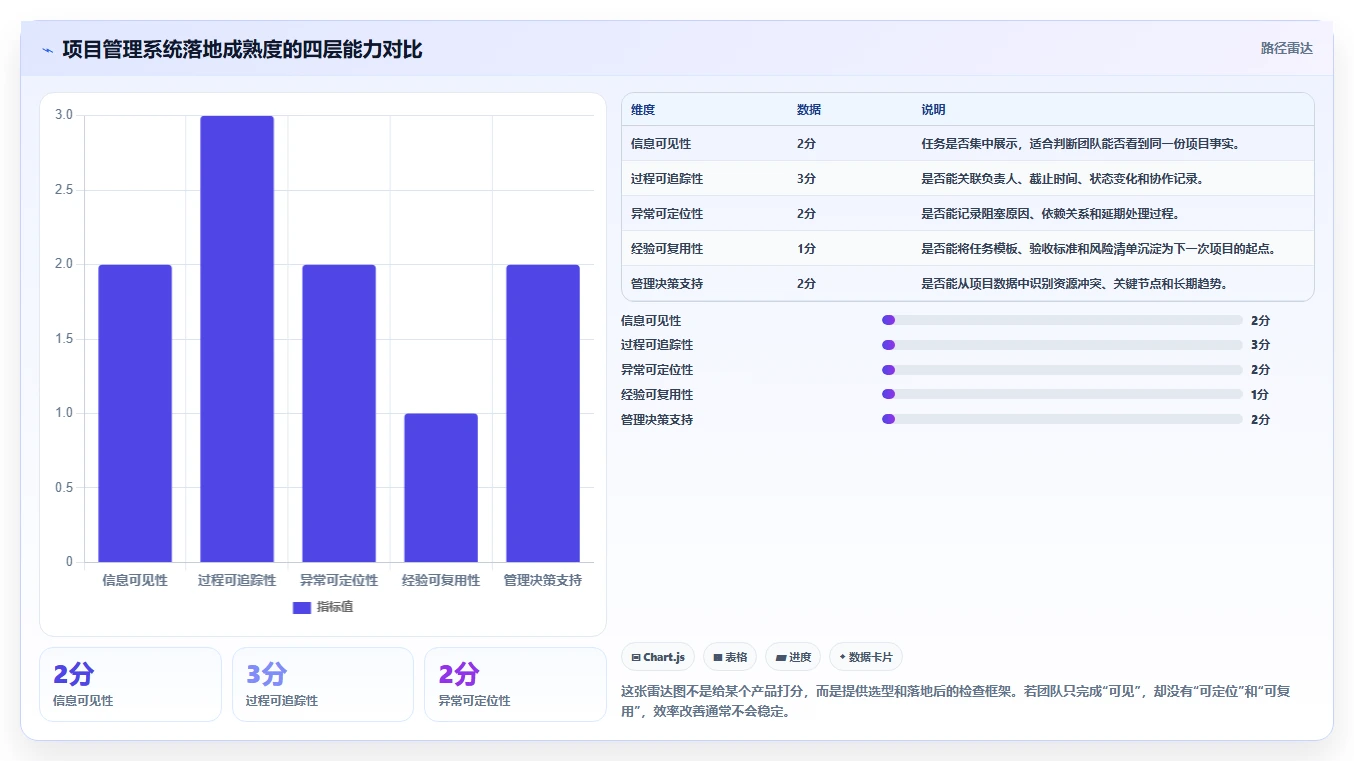Click the 过程可追踪性 progress bar

coord(1062,345)
